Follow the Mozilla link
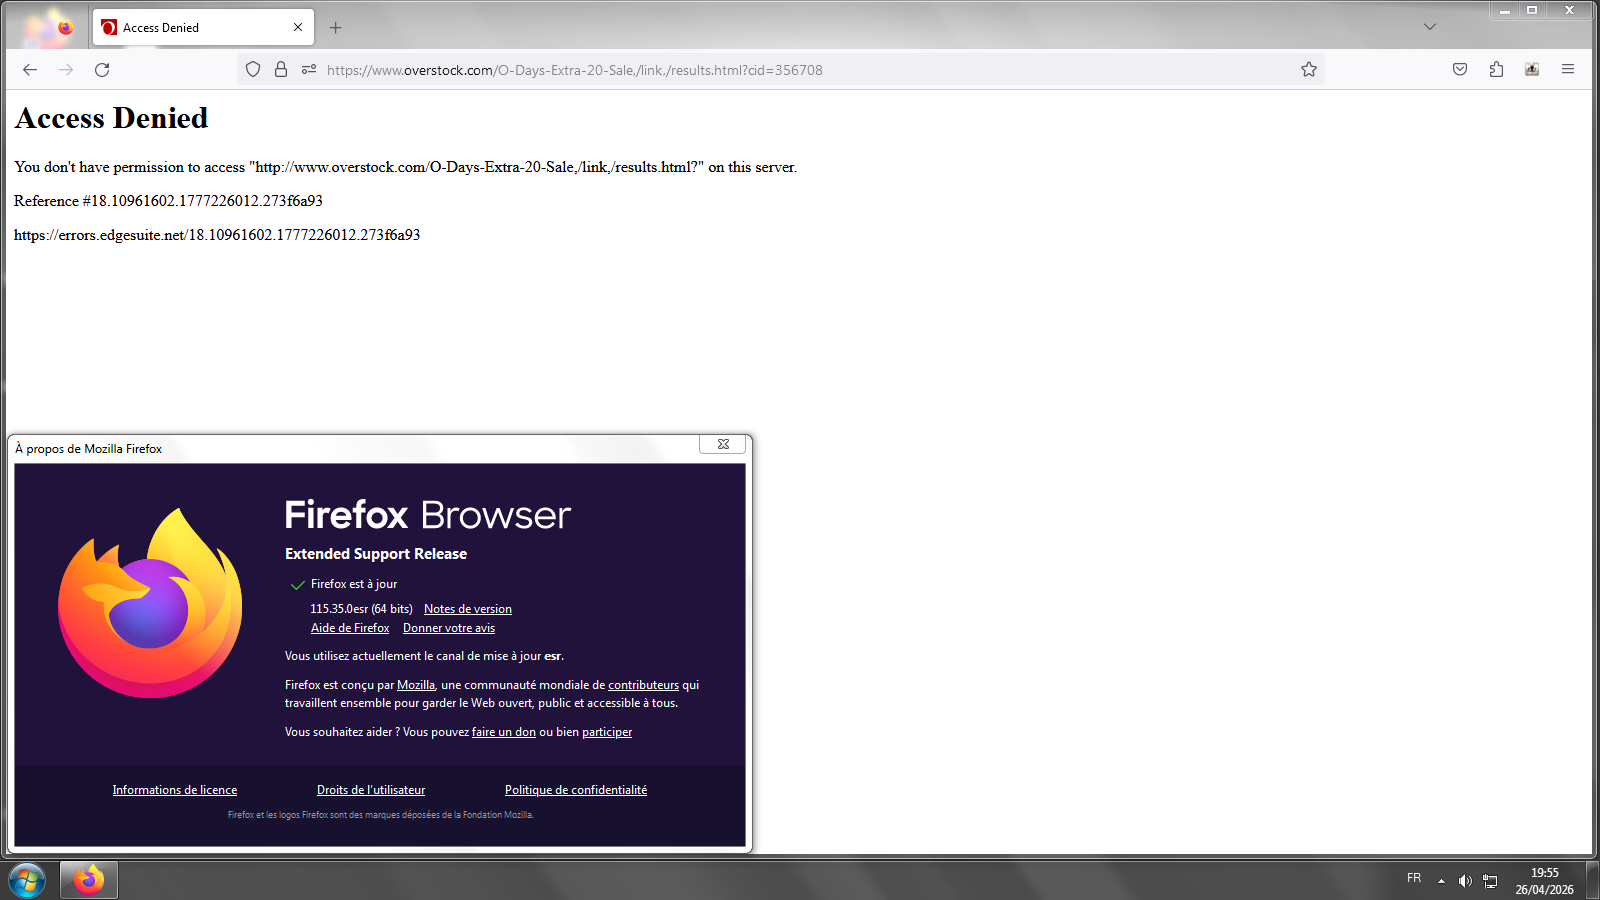The width and height of the screenshot is (1600, 900). pos(416,685)
